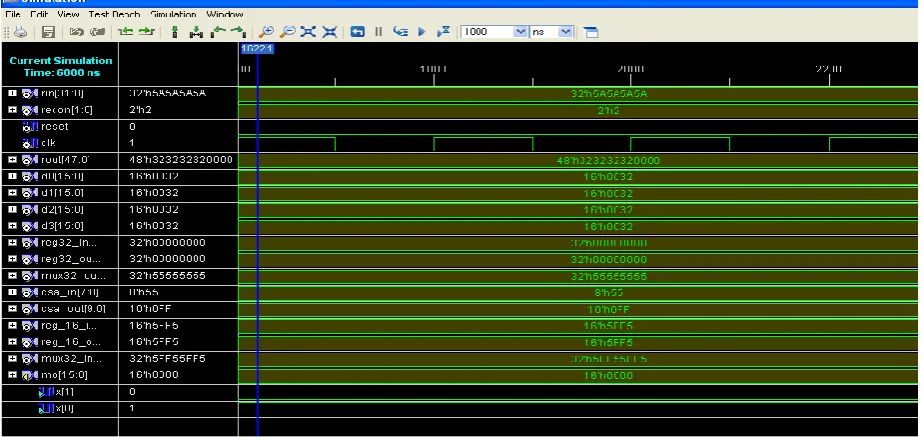Expand the mux32_ou bus
923x442 pixels.
coord(12,275)
